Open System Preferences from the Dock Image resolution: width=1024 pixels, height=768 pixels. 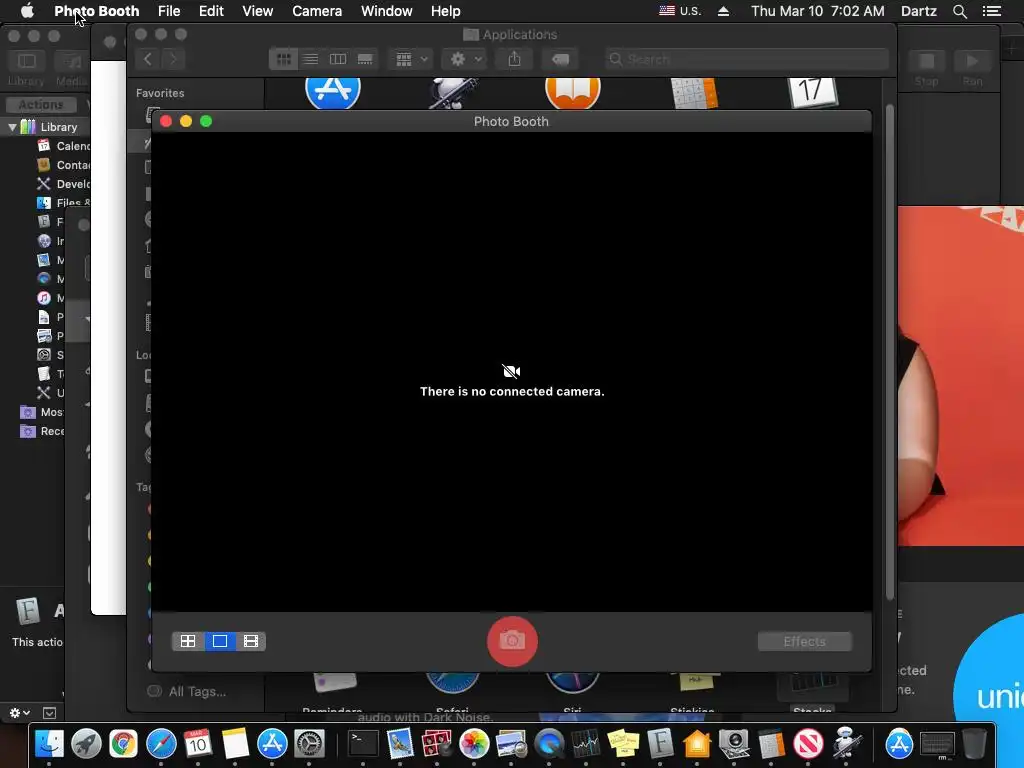pyautogui.click(x=310, y=743)
